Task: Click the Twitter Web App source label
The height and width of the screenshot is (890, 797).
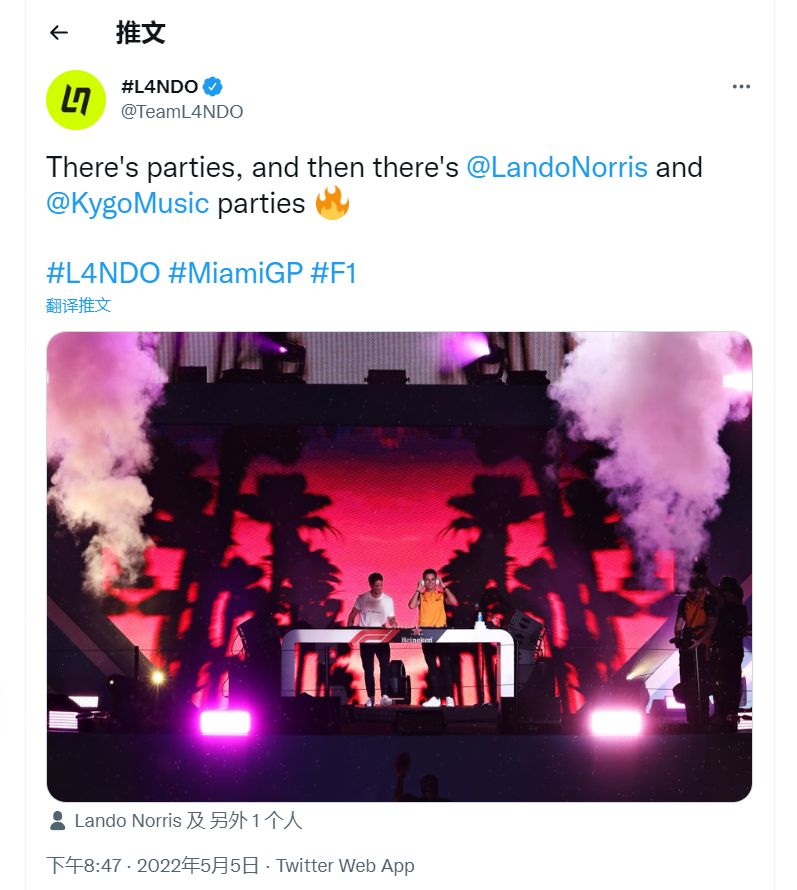Action: pyautogui.click(x=345, y=866)
